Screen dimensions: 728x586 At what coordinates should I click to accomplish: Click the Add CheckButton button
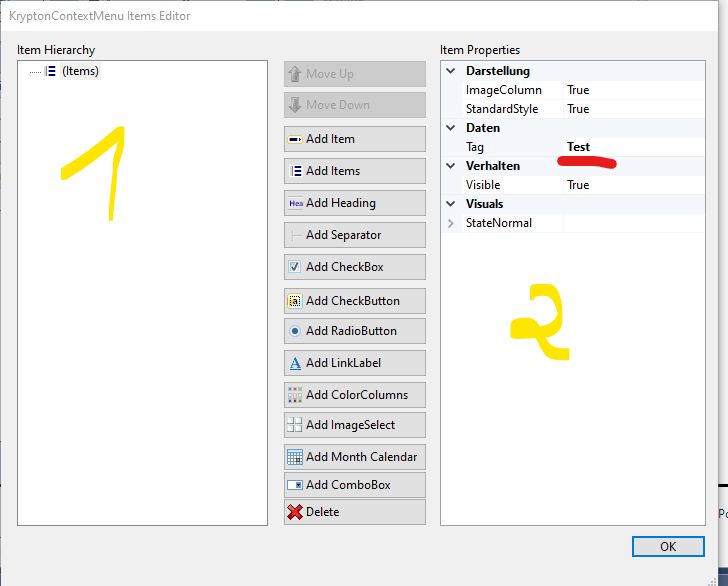tap(355, 301)
